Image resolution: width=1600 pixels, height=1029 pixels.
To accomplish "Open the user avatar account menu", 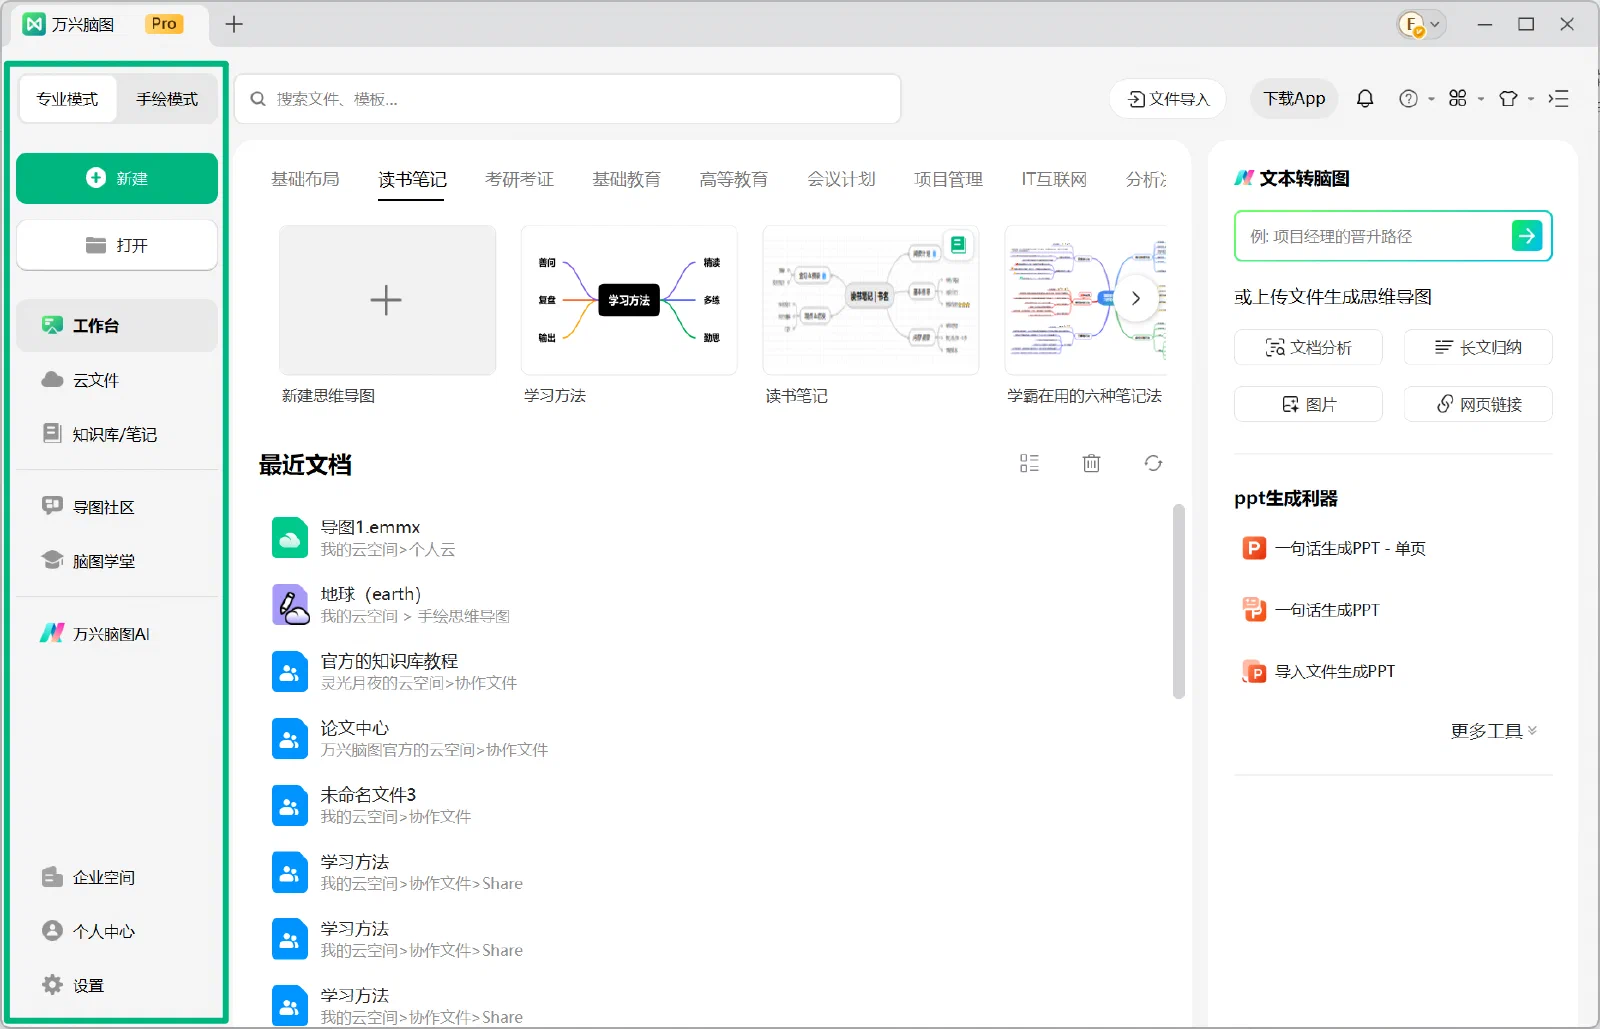I will (x=1421, y=24).
